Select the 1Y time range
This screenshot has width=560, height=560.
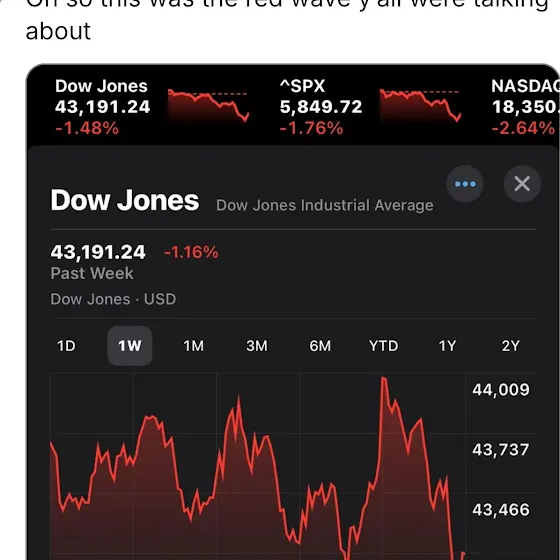(x=447, y=346)
